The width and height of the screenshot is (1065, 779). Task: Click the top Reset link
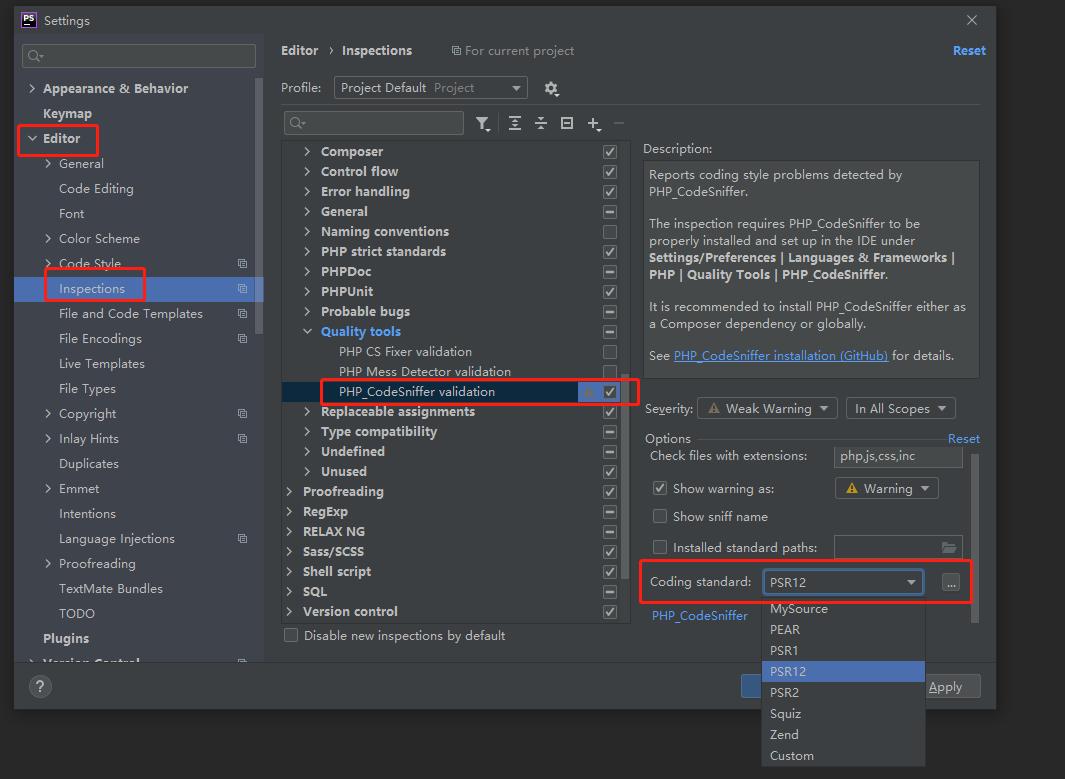point(969,51)
